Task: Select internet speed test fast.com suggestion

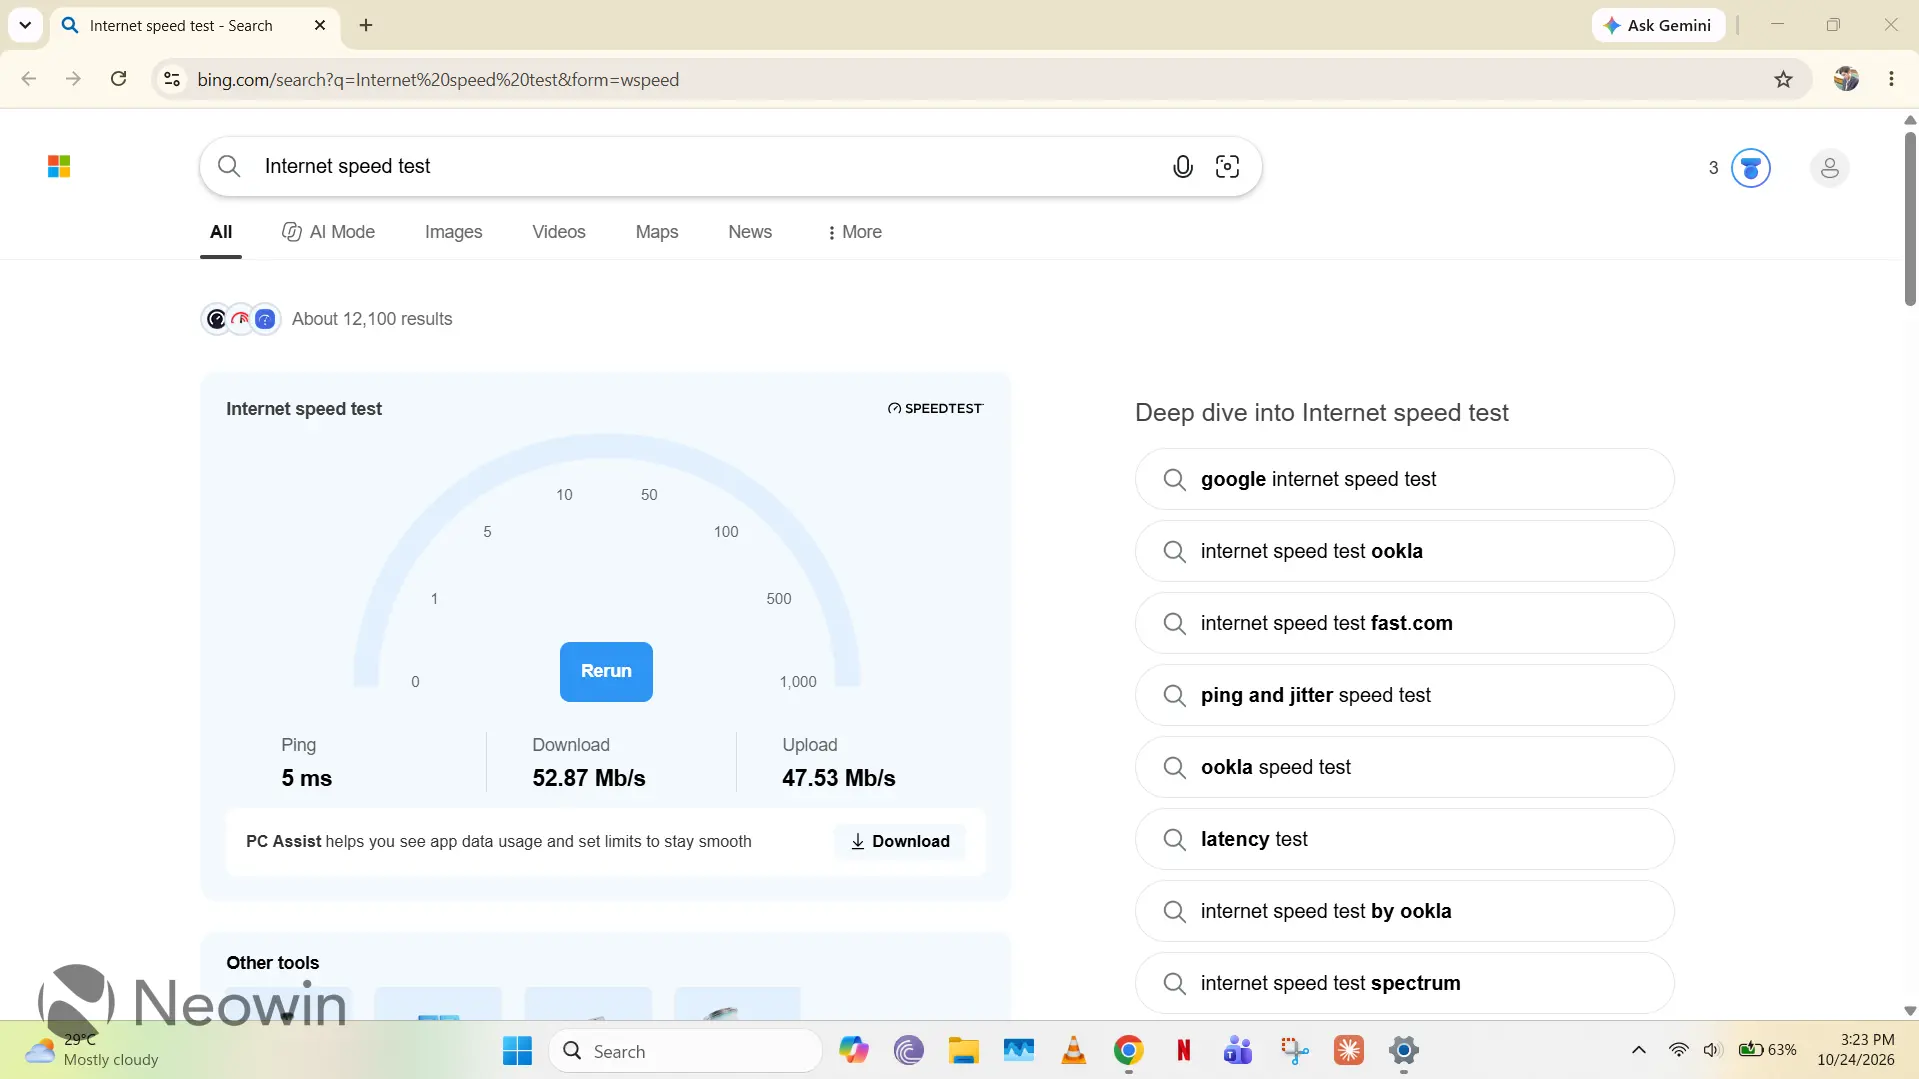Action: click(1404, 623)
